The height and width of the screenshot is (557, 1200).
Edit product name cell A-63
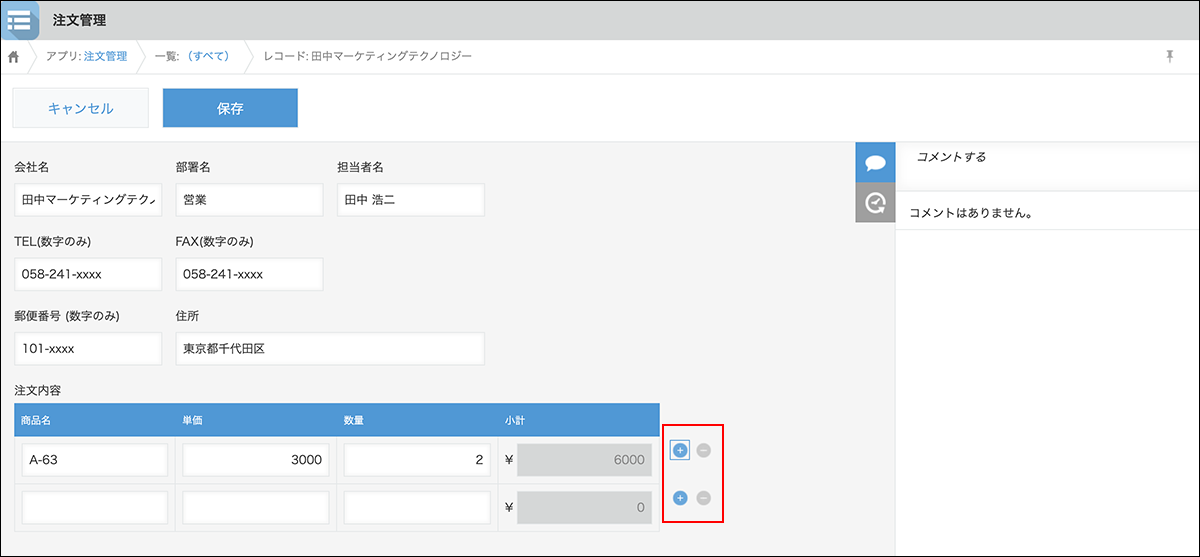point(95,460)
